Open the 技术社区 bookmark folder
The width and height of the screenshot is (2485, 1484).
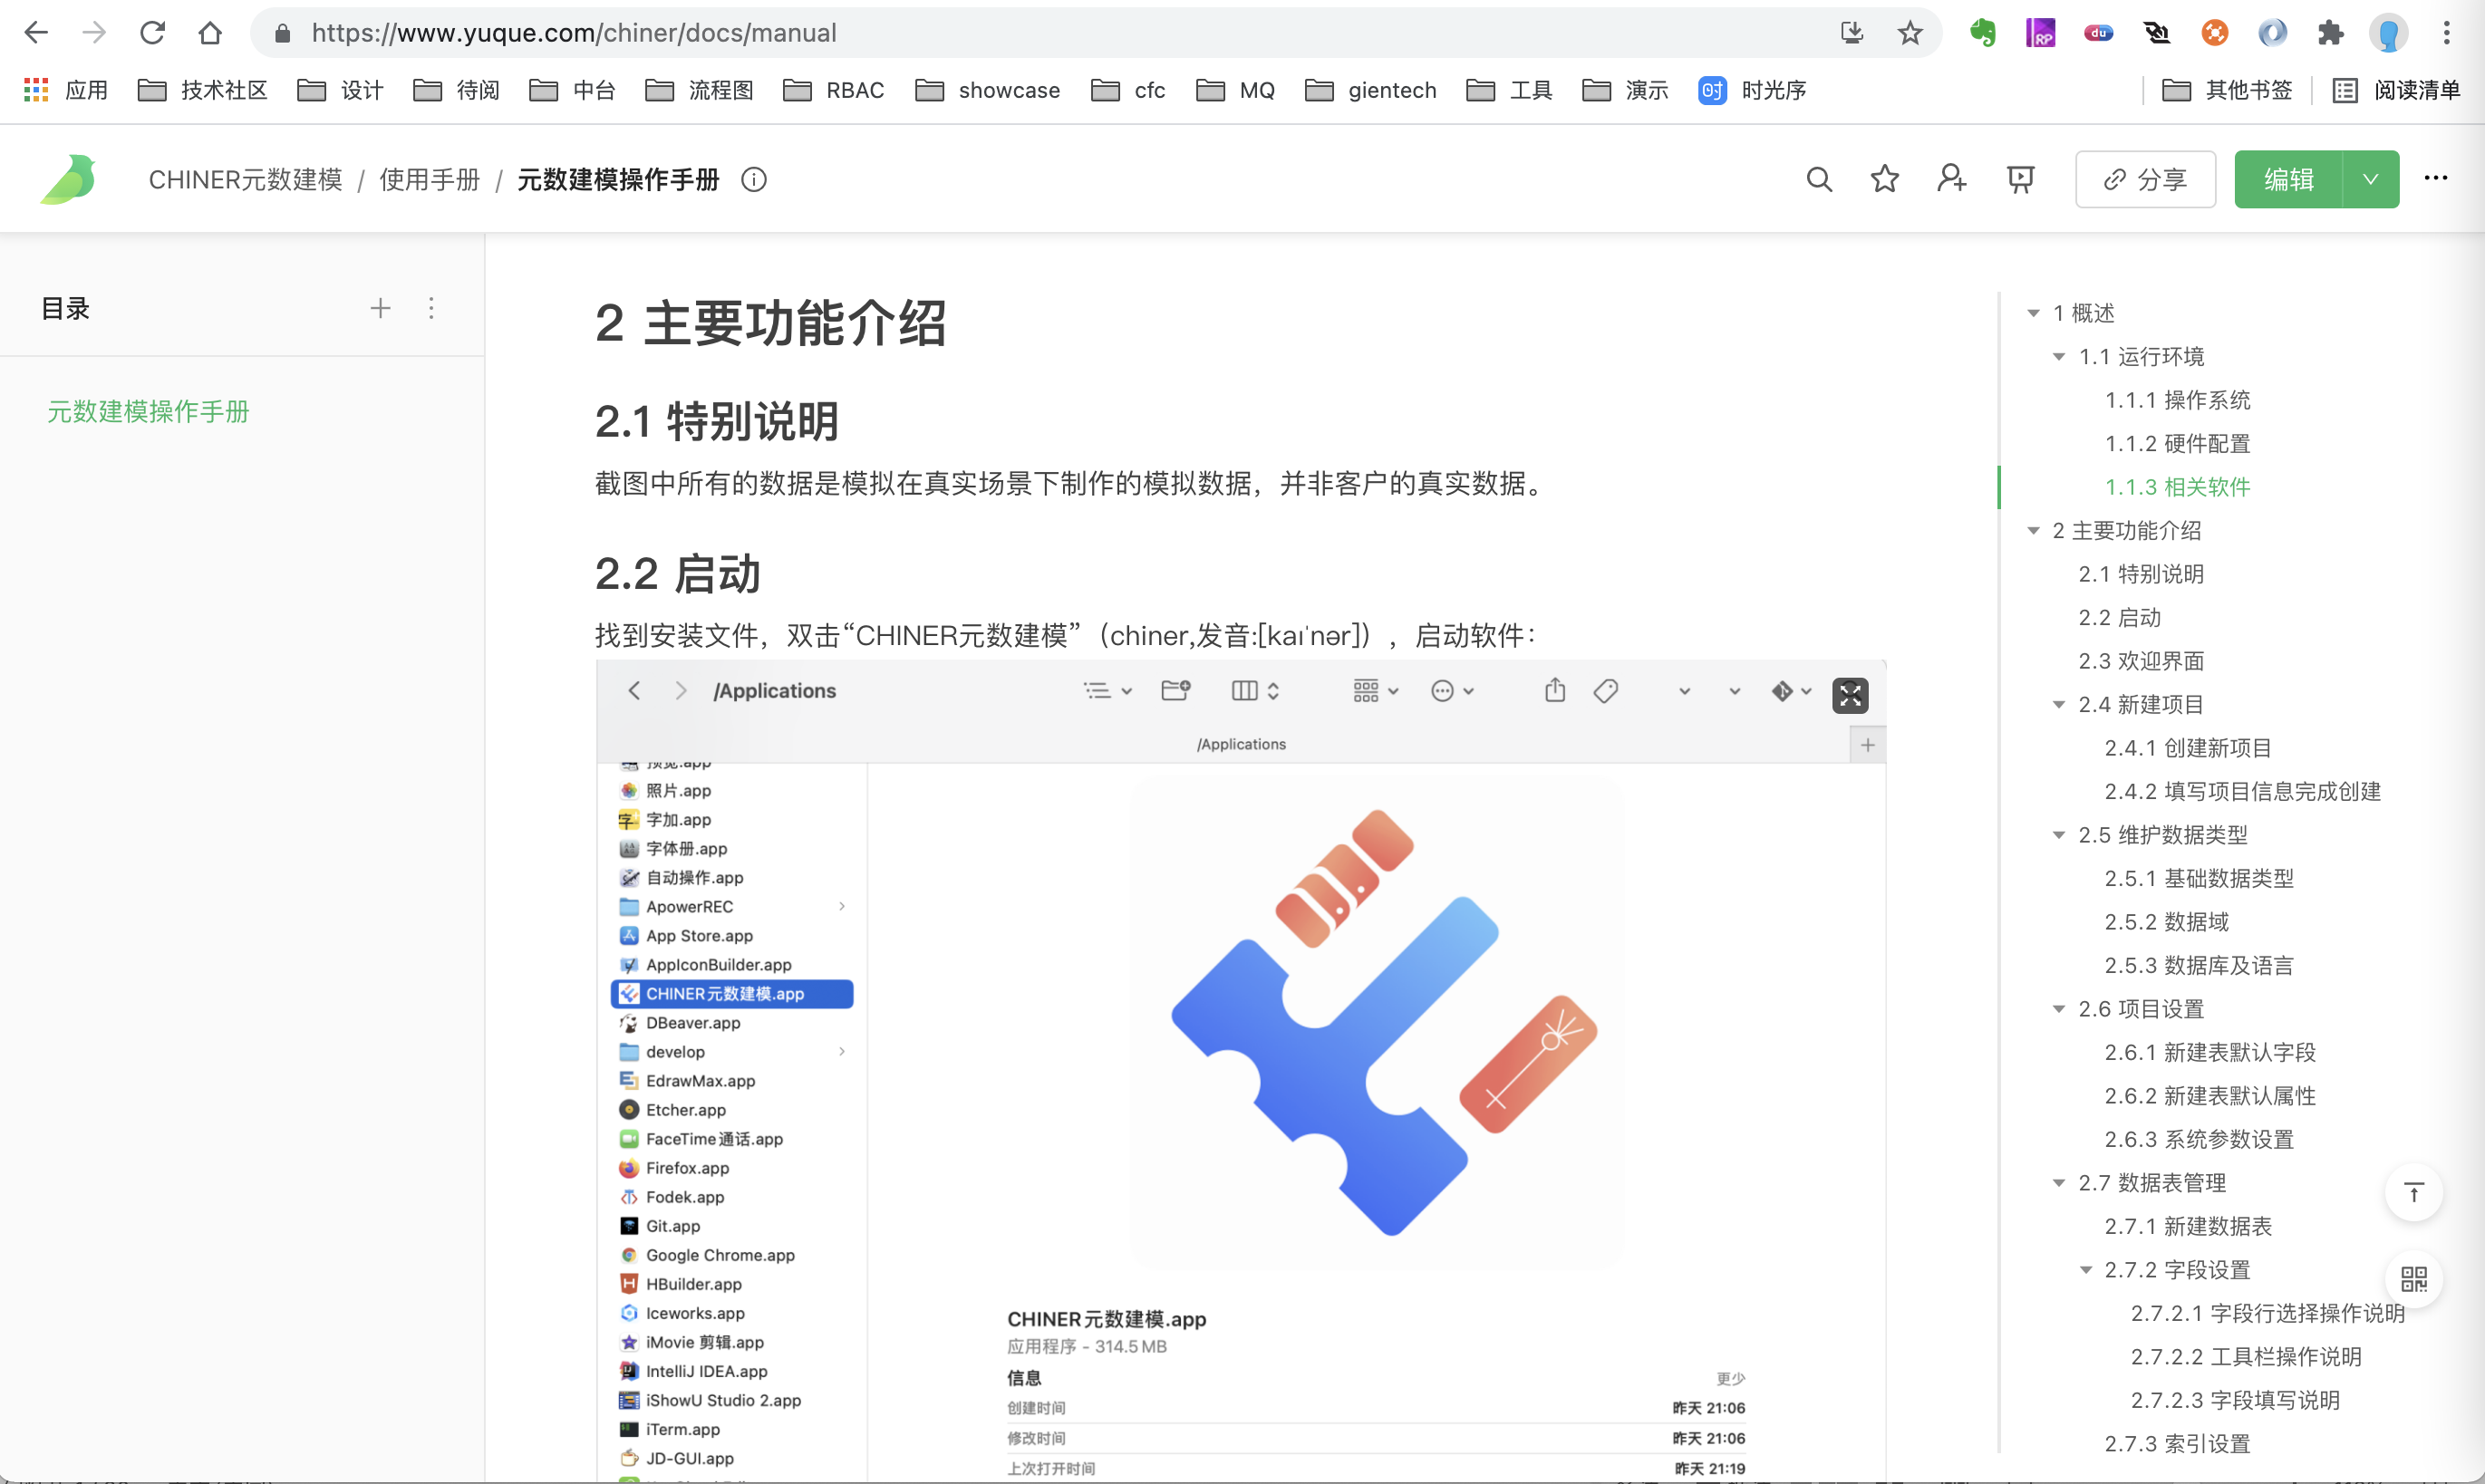[x=203, y=90]
